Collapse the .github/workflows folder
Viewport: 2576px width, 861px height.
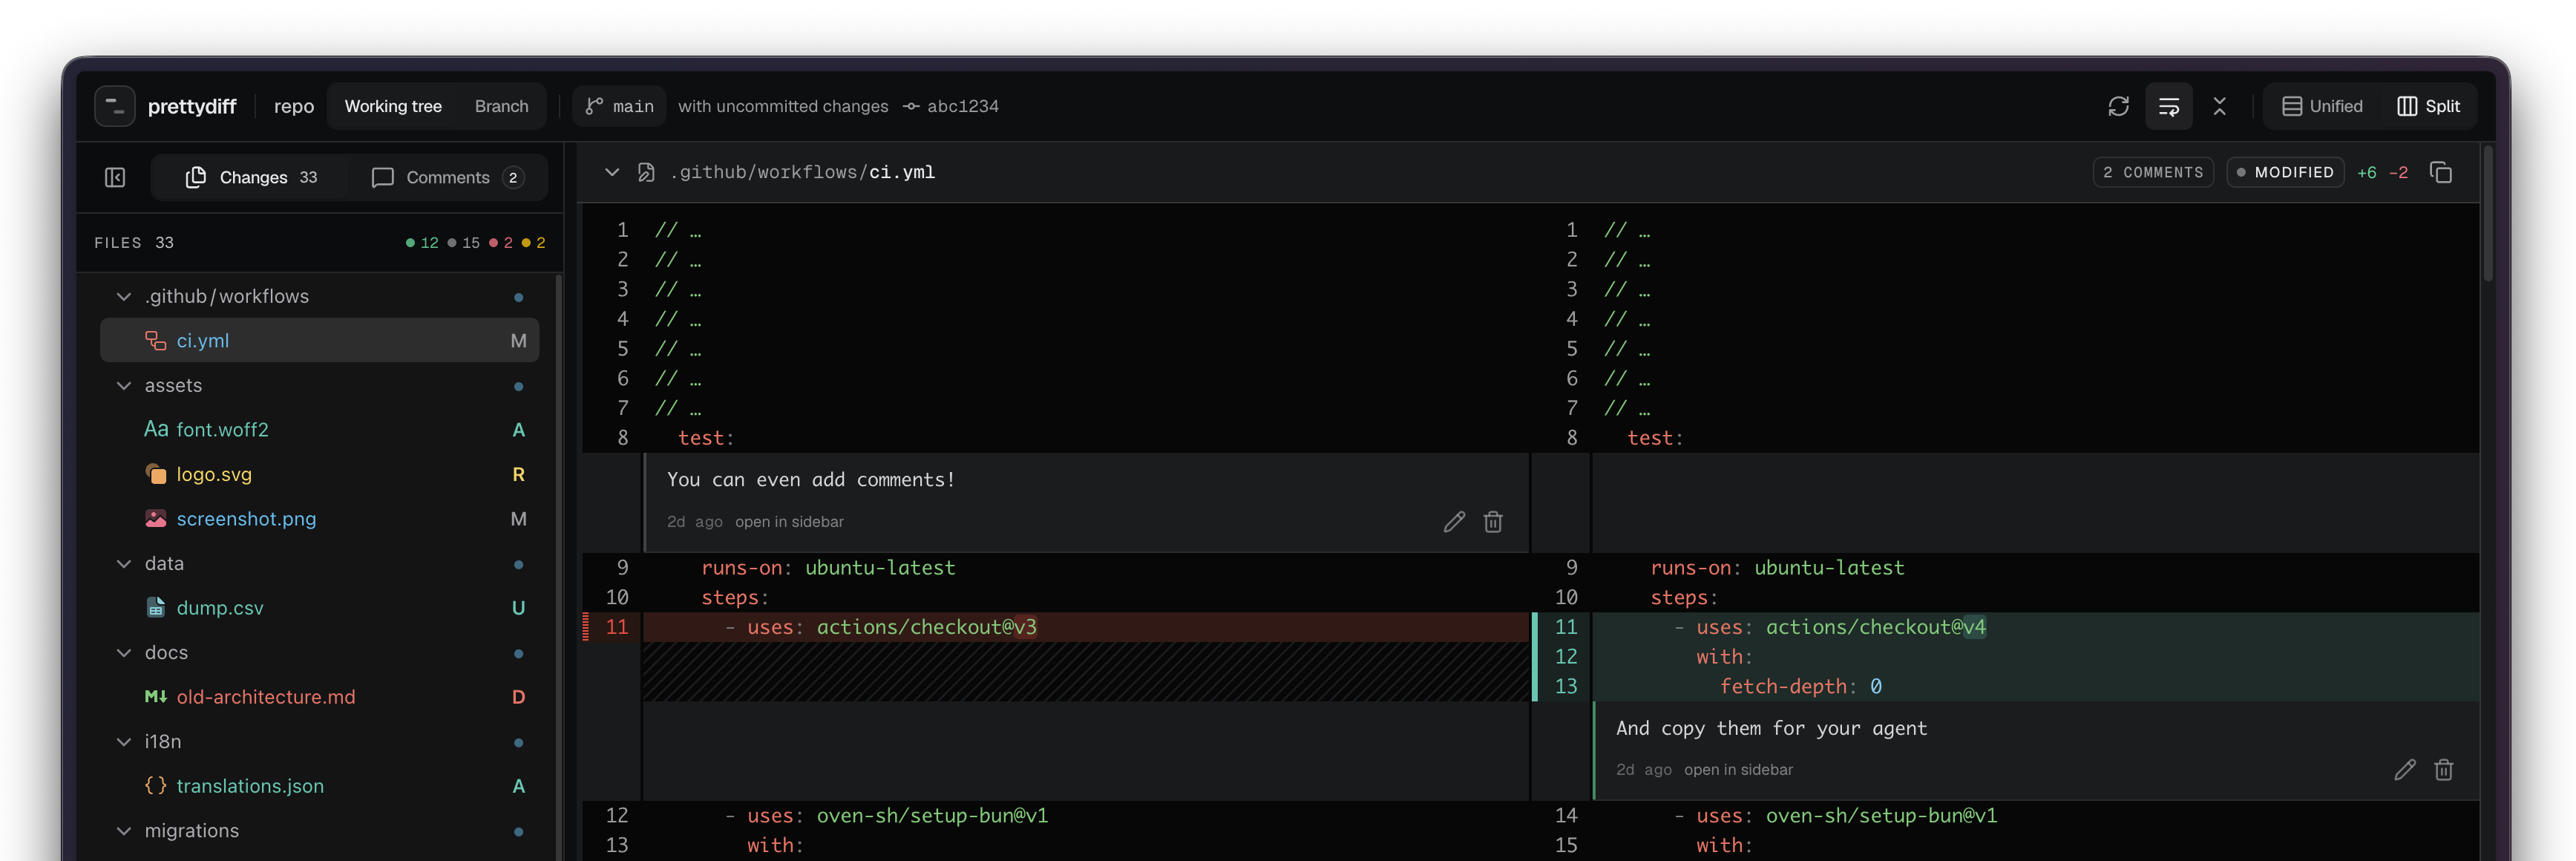124,296
